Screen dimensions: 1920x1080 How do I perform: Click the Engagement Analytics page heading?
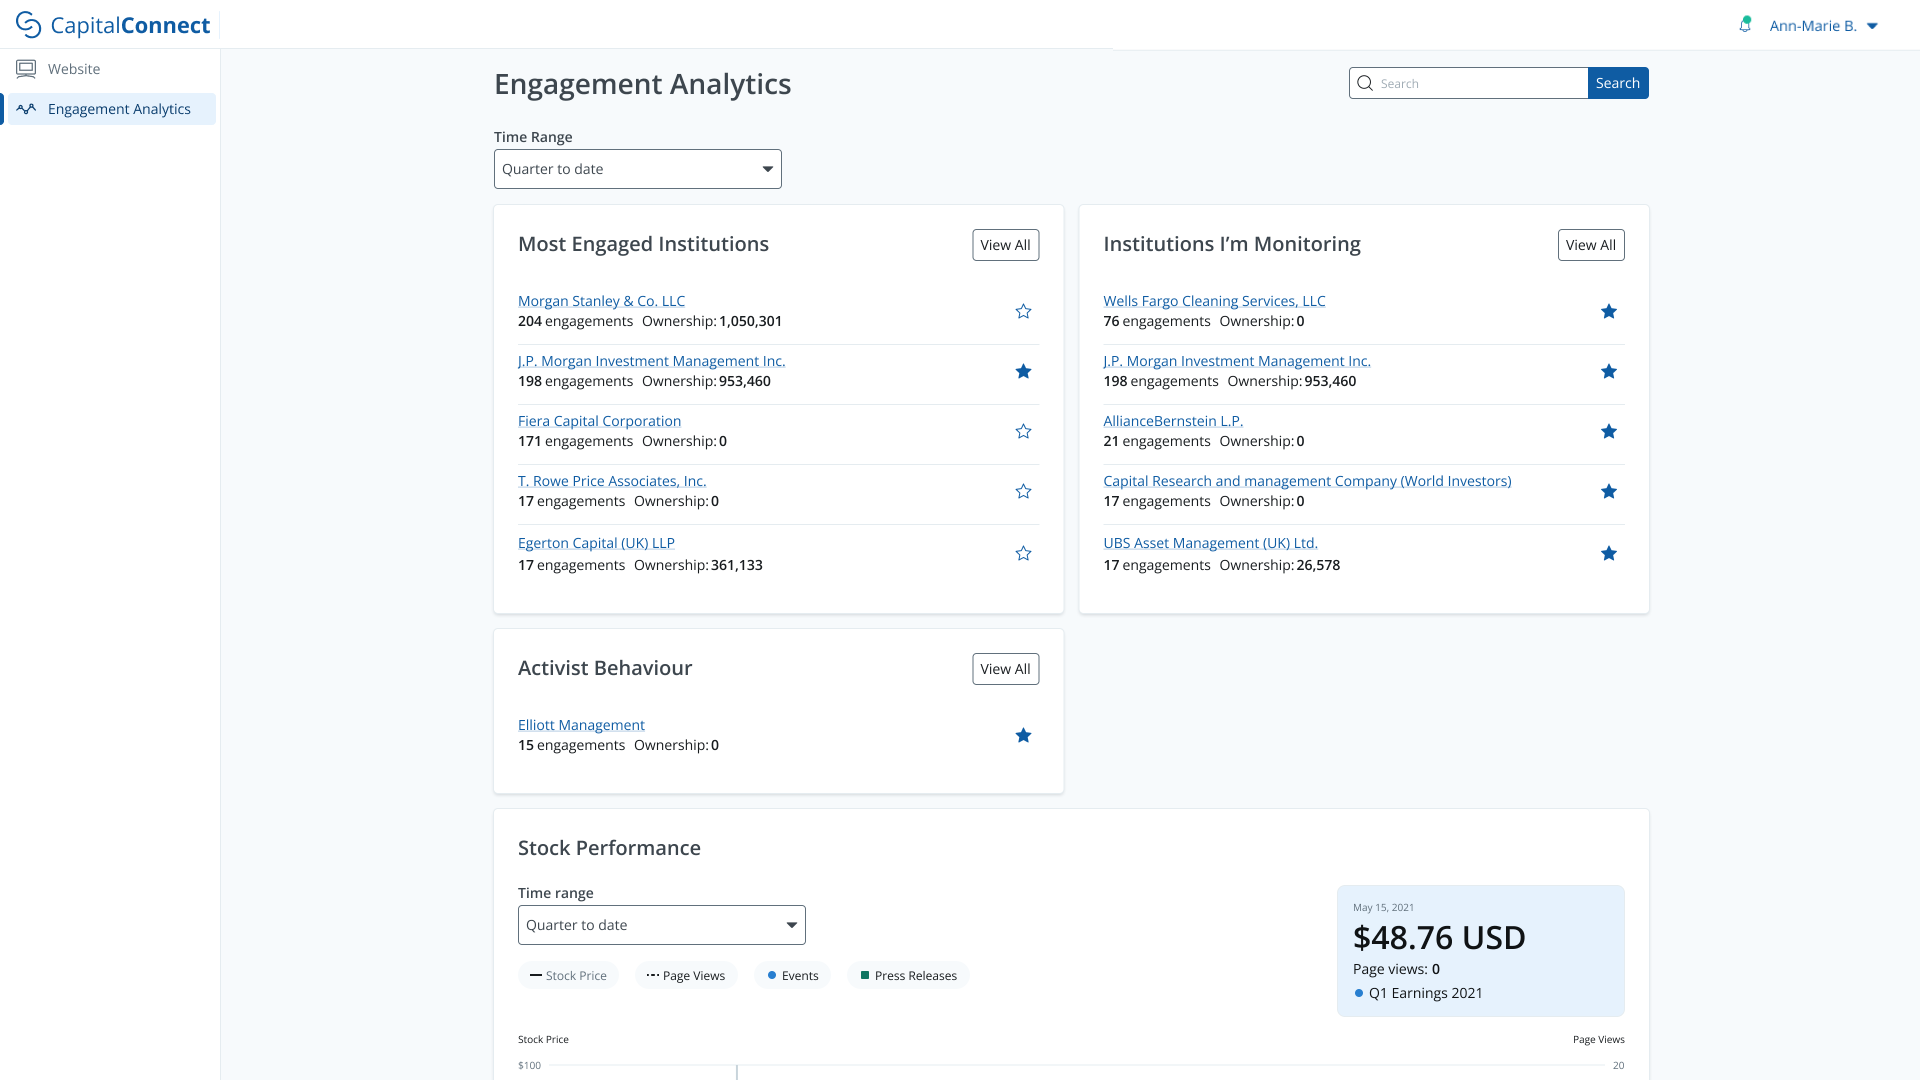coord(642,84)
